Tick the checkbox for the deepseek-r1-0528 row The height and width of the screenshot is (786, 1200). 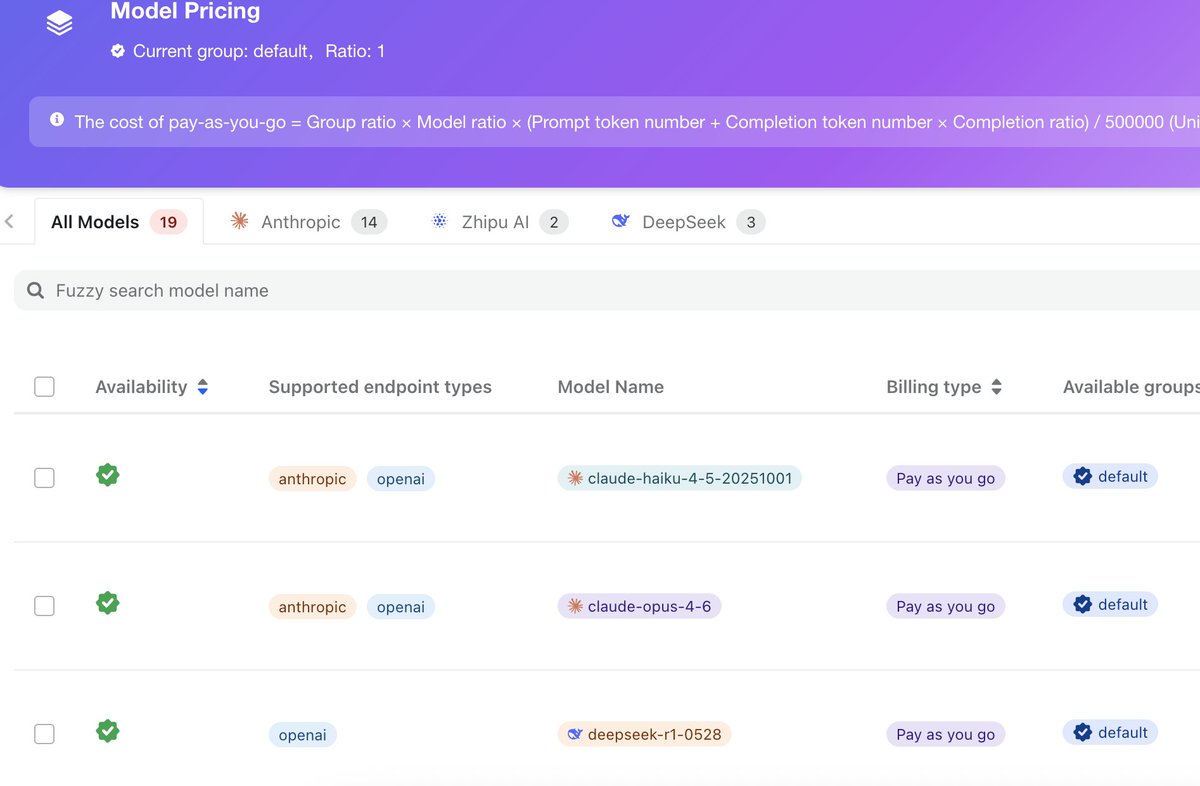tap(44, 734)
